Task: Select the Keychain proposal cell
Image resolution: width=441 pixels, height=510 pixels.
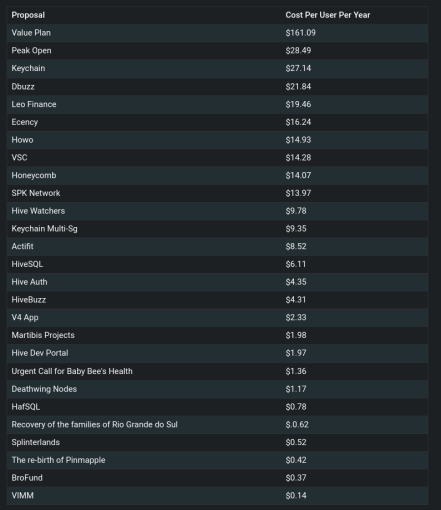Action: coord(28,68)
